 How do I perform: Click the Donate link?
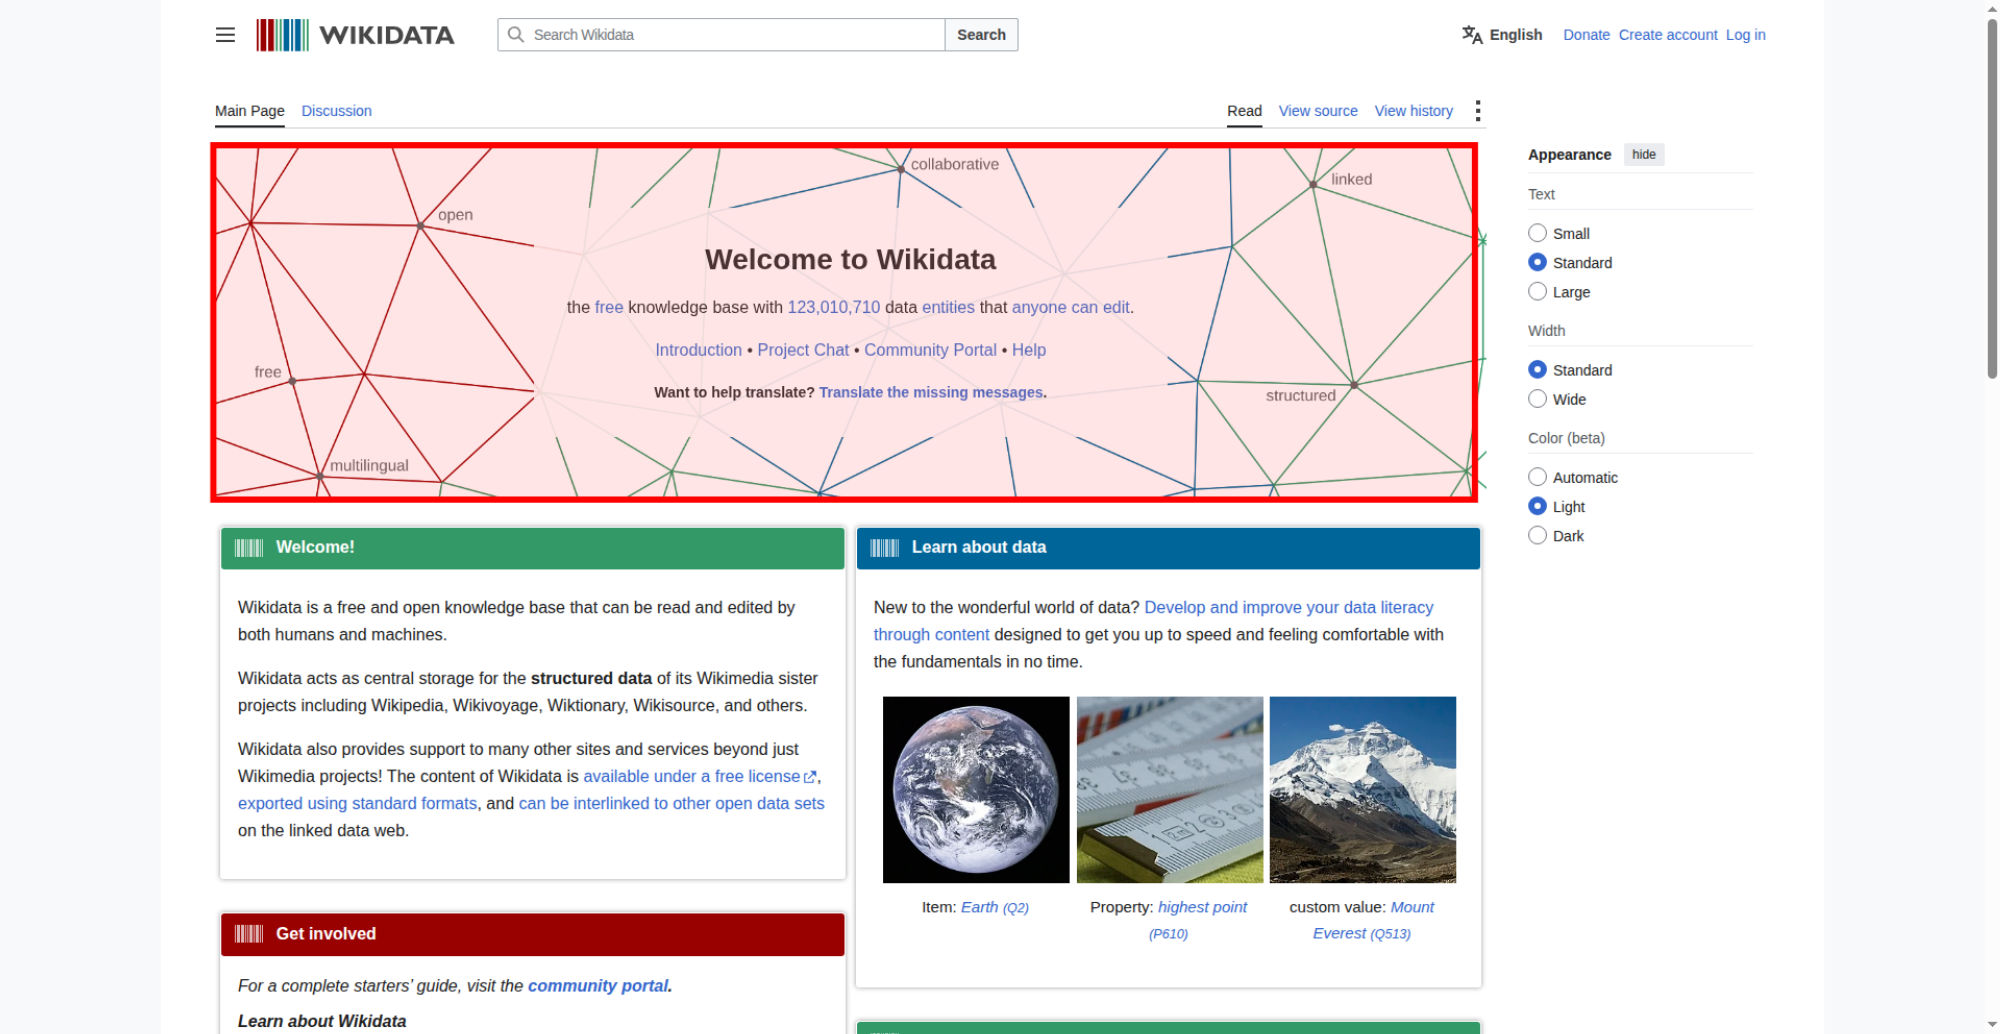(x=1586, y=35)
